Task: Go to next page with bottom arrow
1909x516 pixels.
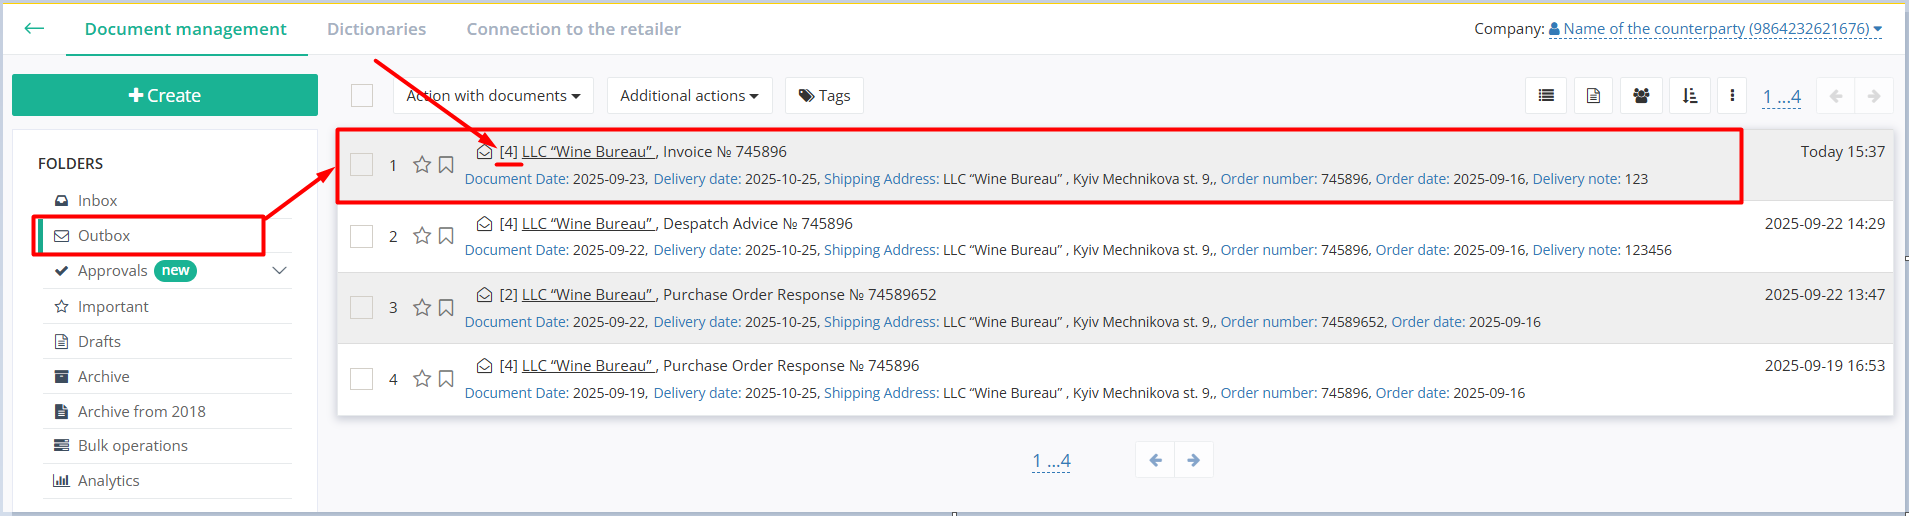Action: pos(1193,460)
